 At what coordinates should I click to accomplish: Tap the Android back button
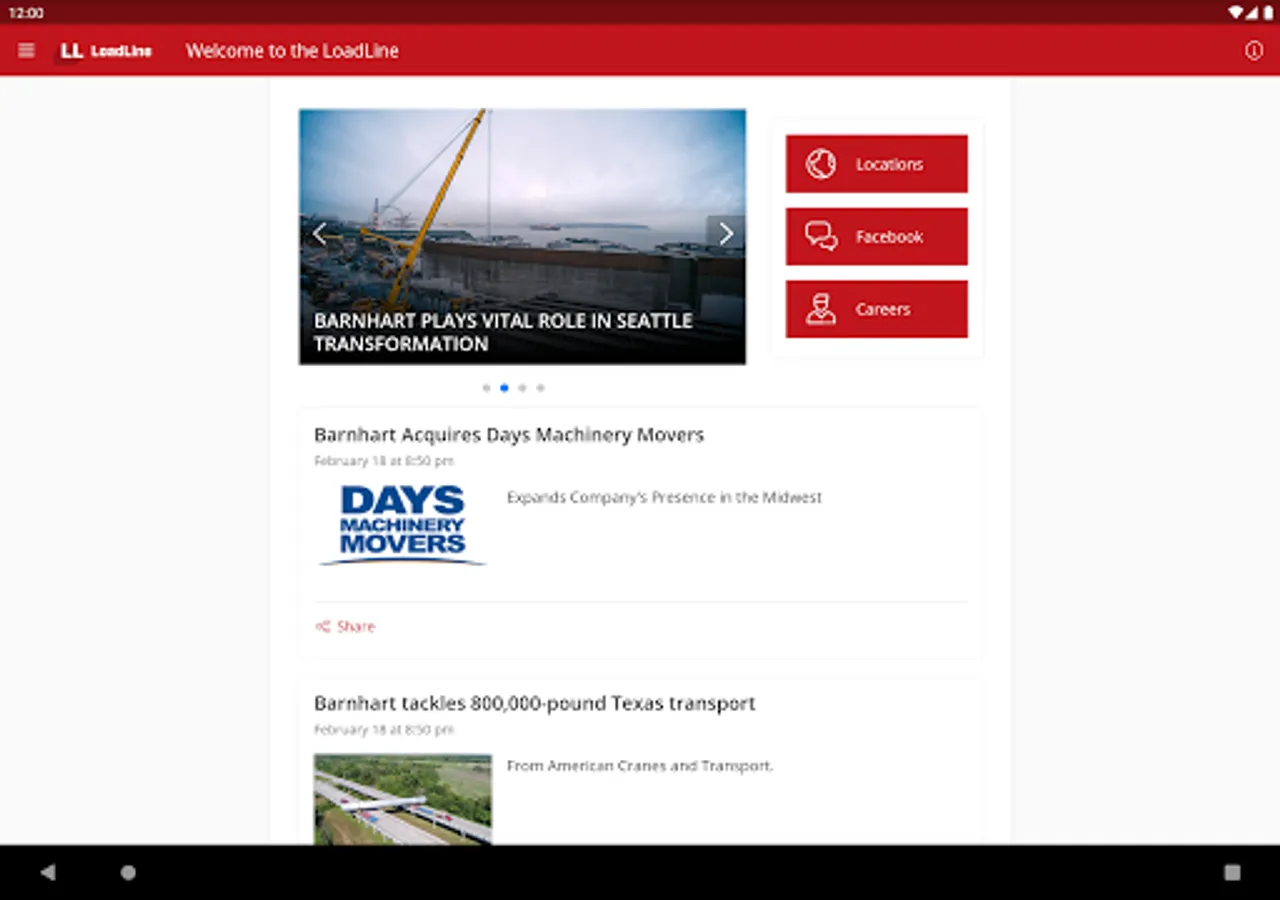click(x=48, y=872)
